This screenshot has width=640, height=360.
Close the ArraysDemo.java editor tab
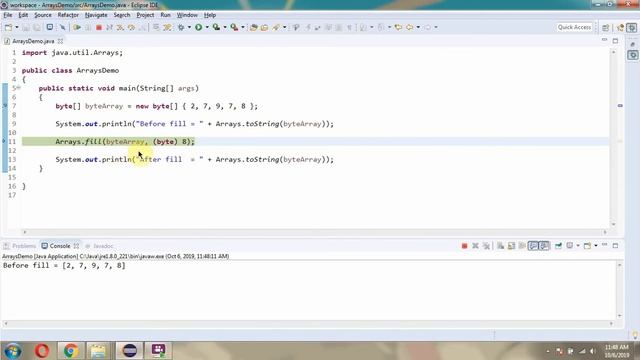60,41
